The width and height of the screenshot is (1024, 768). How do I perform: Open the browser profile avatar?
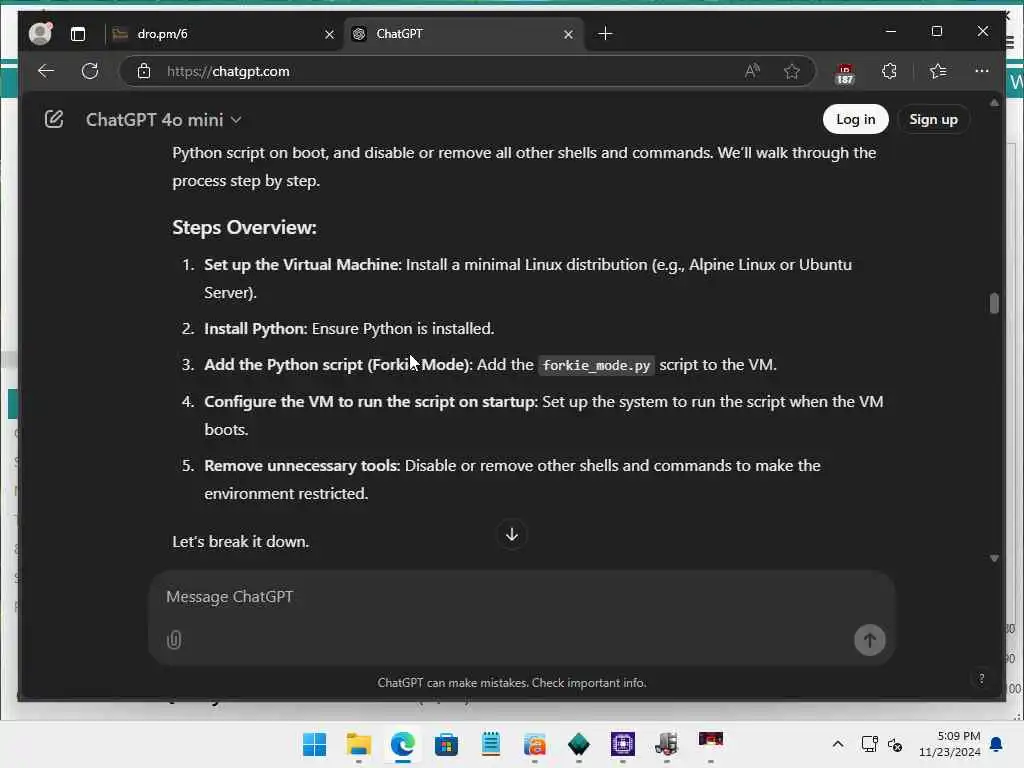pyautogui.click(x=40, y=33)
